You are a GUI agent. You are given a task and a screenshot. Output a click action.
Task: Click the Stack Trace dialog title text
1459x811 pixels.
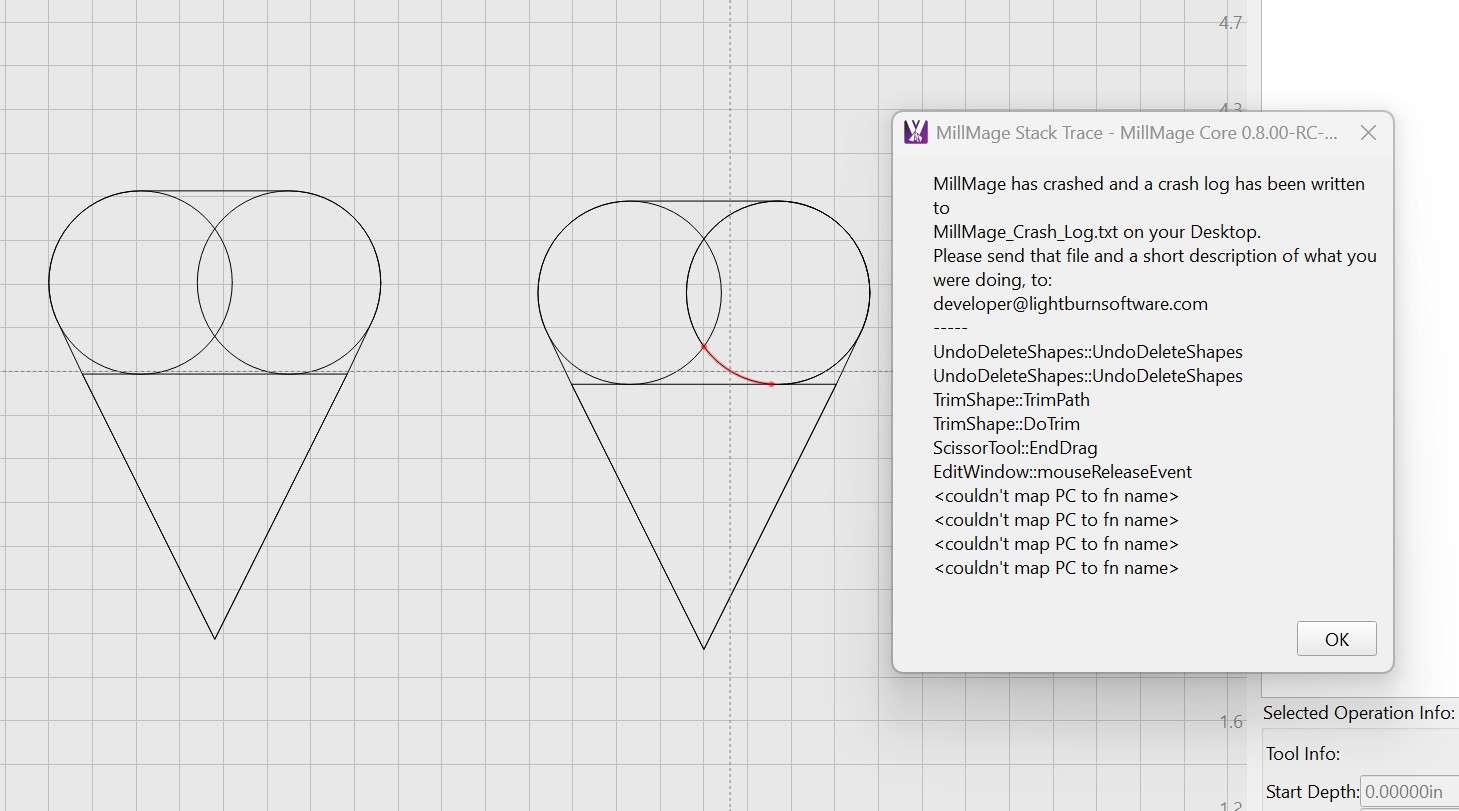click(1136, 133)
